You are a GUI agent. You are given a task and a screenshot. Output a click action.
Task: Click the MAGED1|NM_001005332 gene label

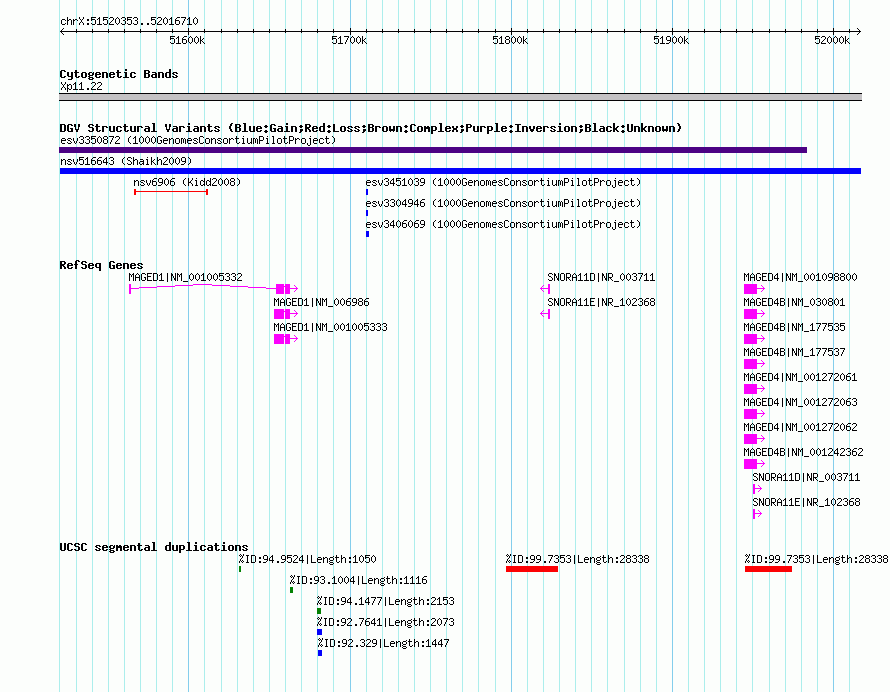click(x=185, y=277)
